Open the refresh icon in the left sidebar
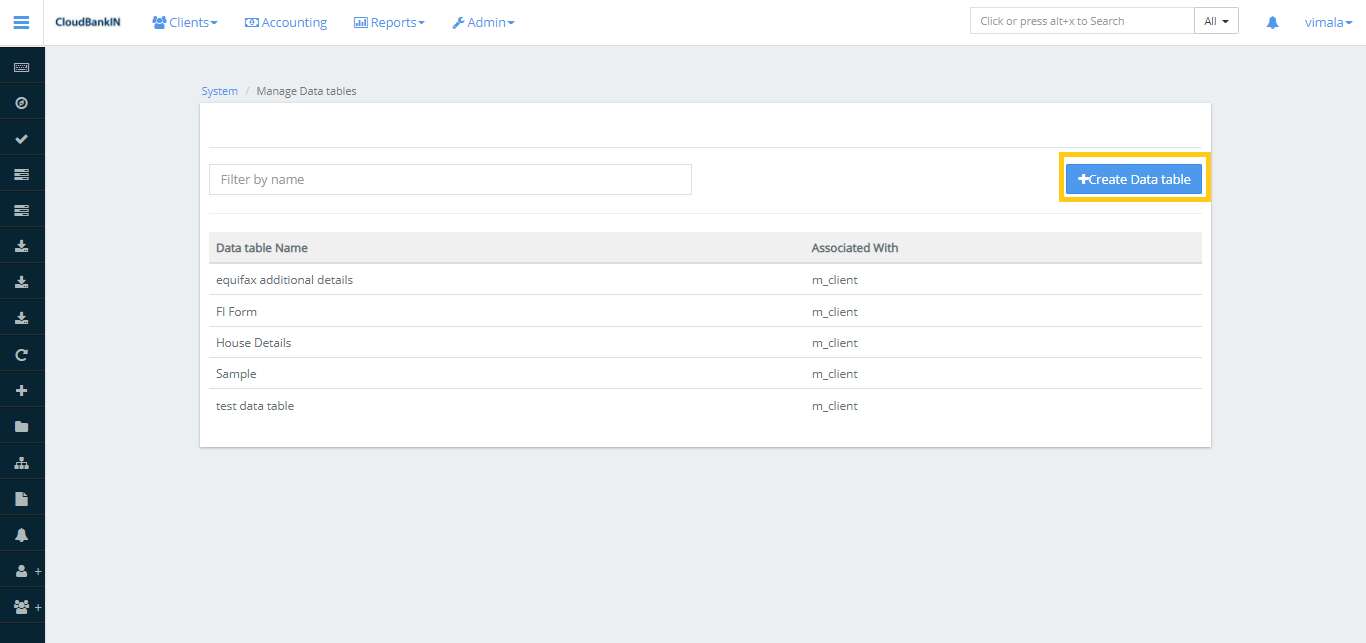 [x=22, y=353]
